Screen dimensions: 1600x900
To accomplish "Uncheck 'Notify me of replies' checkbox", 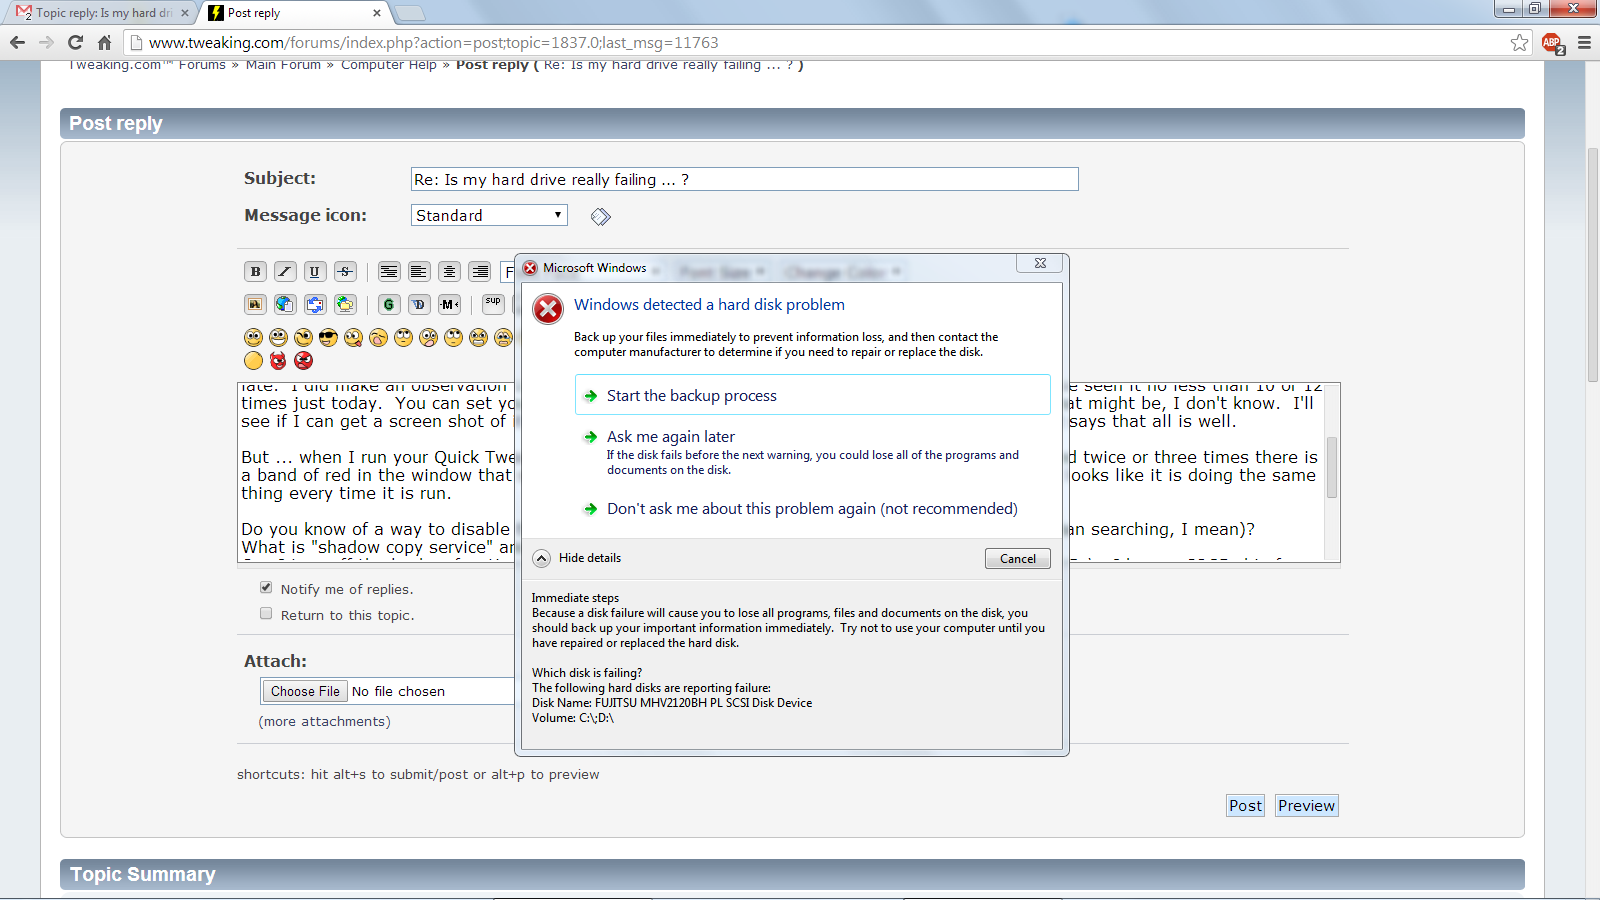I will click(266, 588).
